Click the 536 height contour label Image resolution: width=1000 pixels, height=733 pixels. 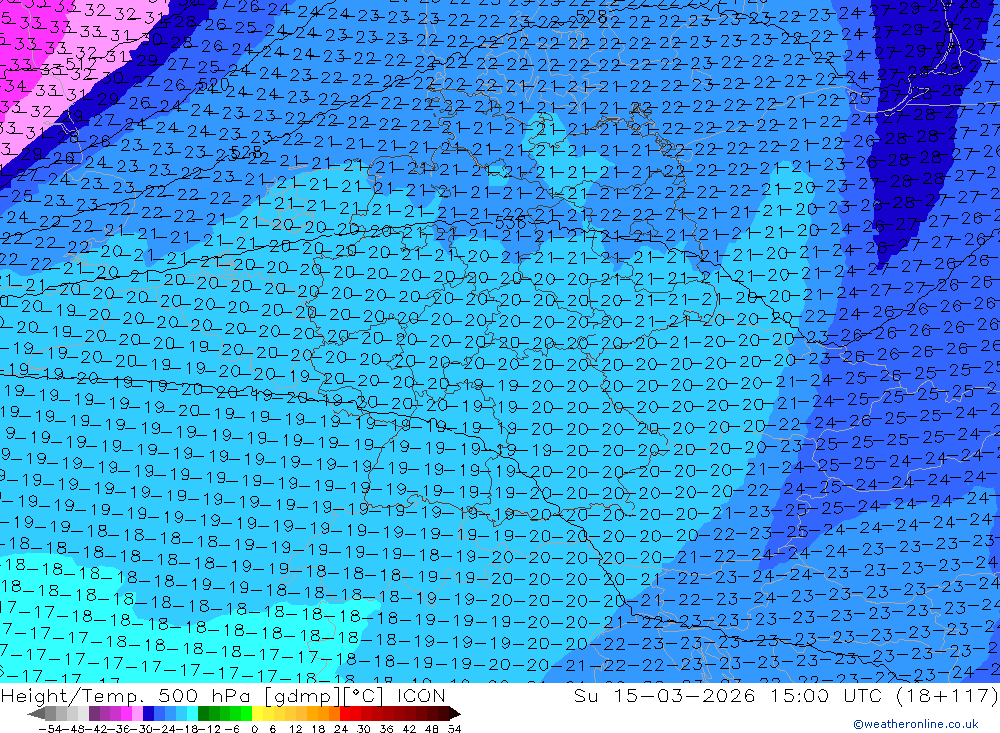510,223
